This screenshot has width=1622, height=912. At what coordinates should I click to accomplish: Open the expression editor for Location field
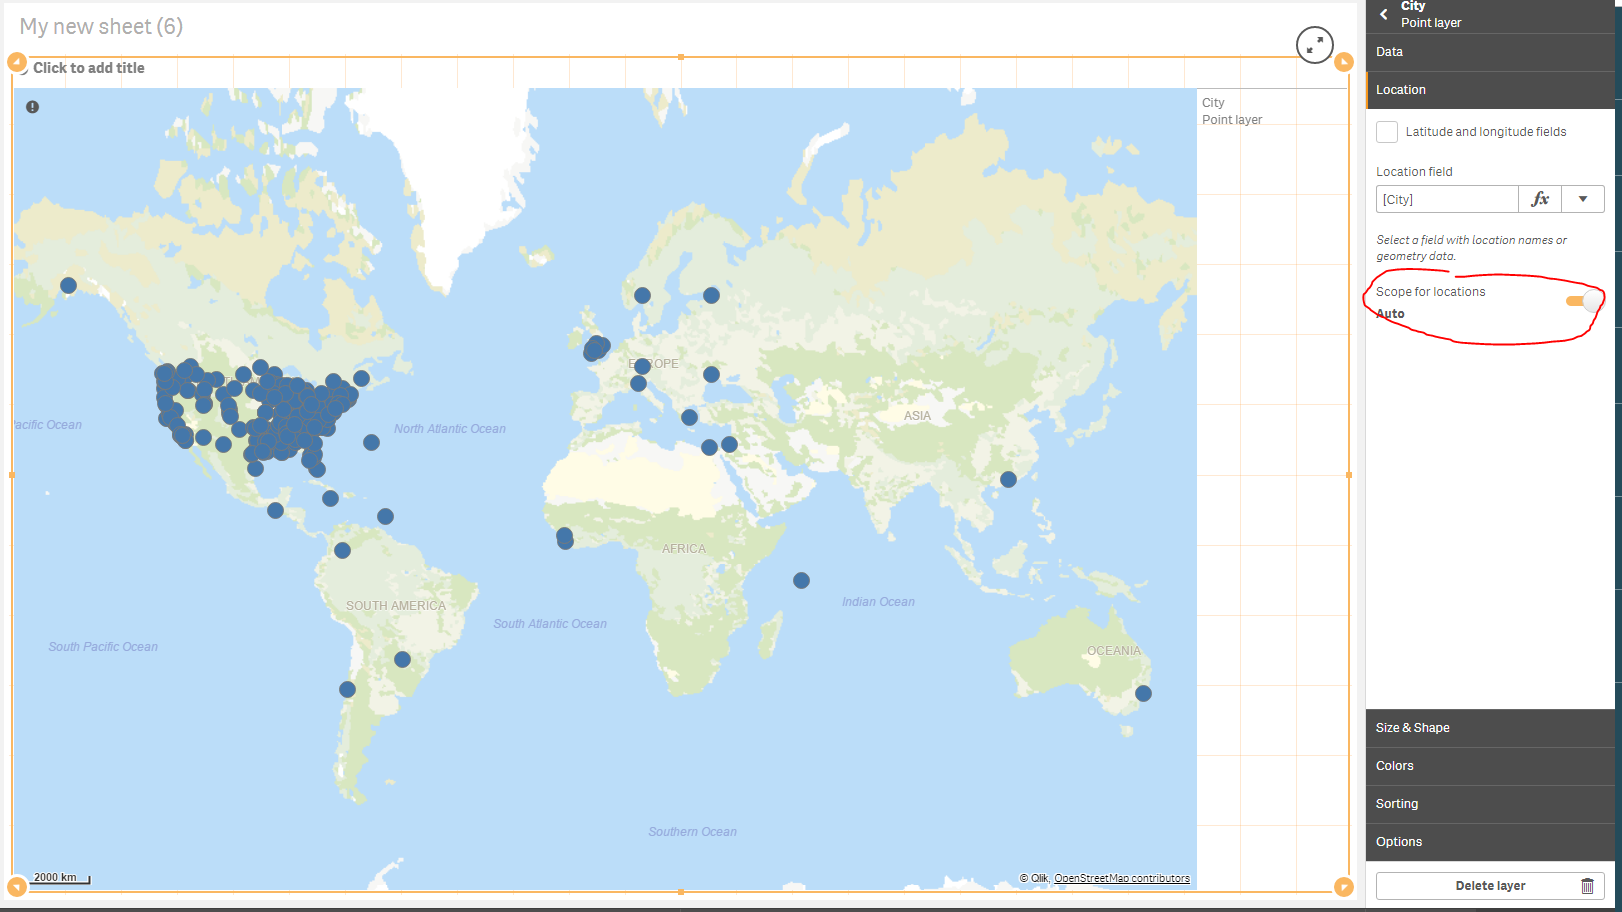(1540, 199)
